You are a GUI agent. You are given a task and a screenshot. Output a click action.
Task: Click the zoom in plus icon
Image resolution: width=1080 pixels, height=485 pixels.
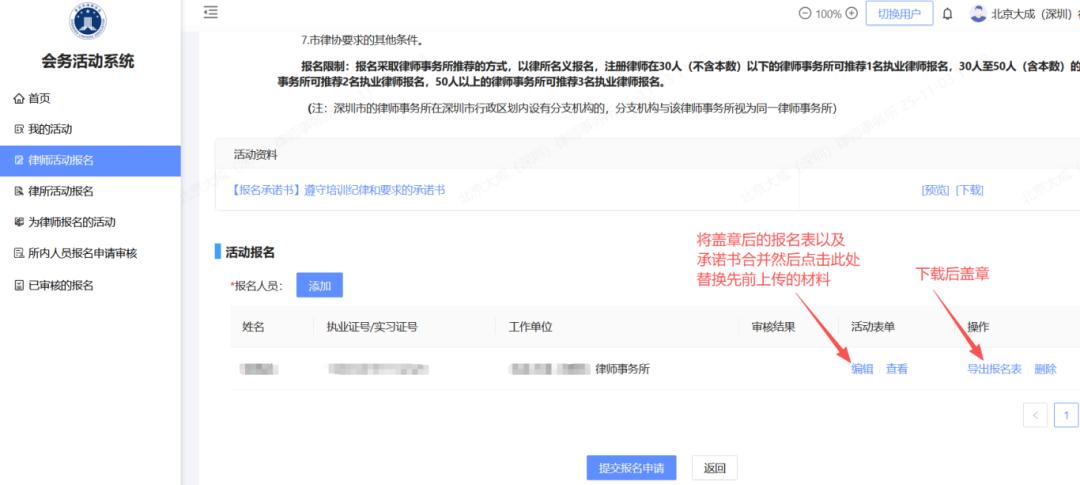pyautogui.click(x=852, y=14)
